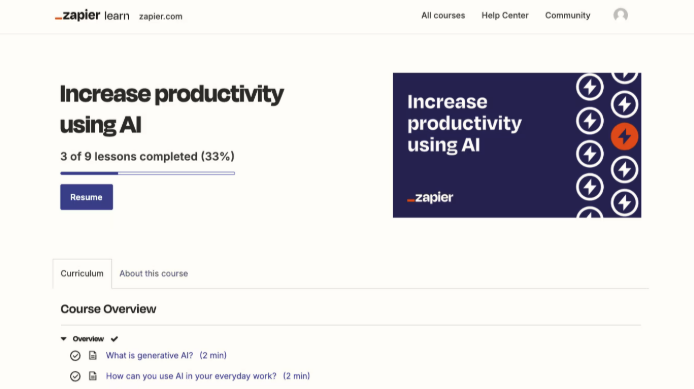Click the zapier logo inside course banner

point(430,197)
